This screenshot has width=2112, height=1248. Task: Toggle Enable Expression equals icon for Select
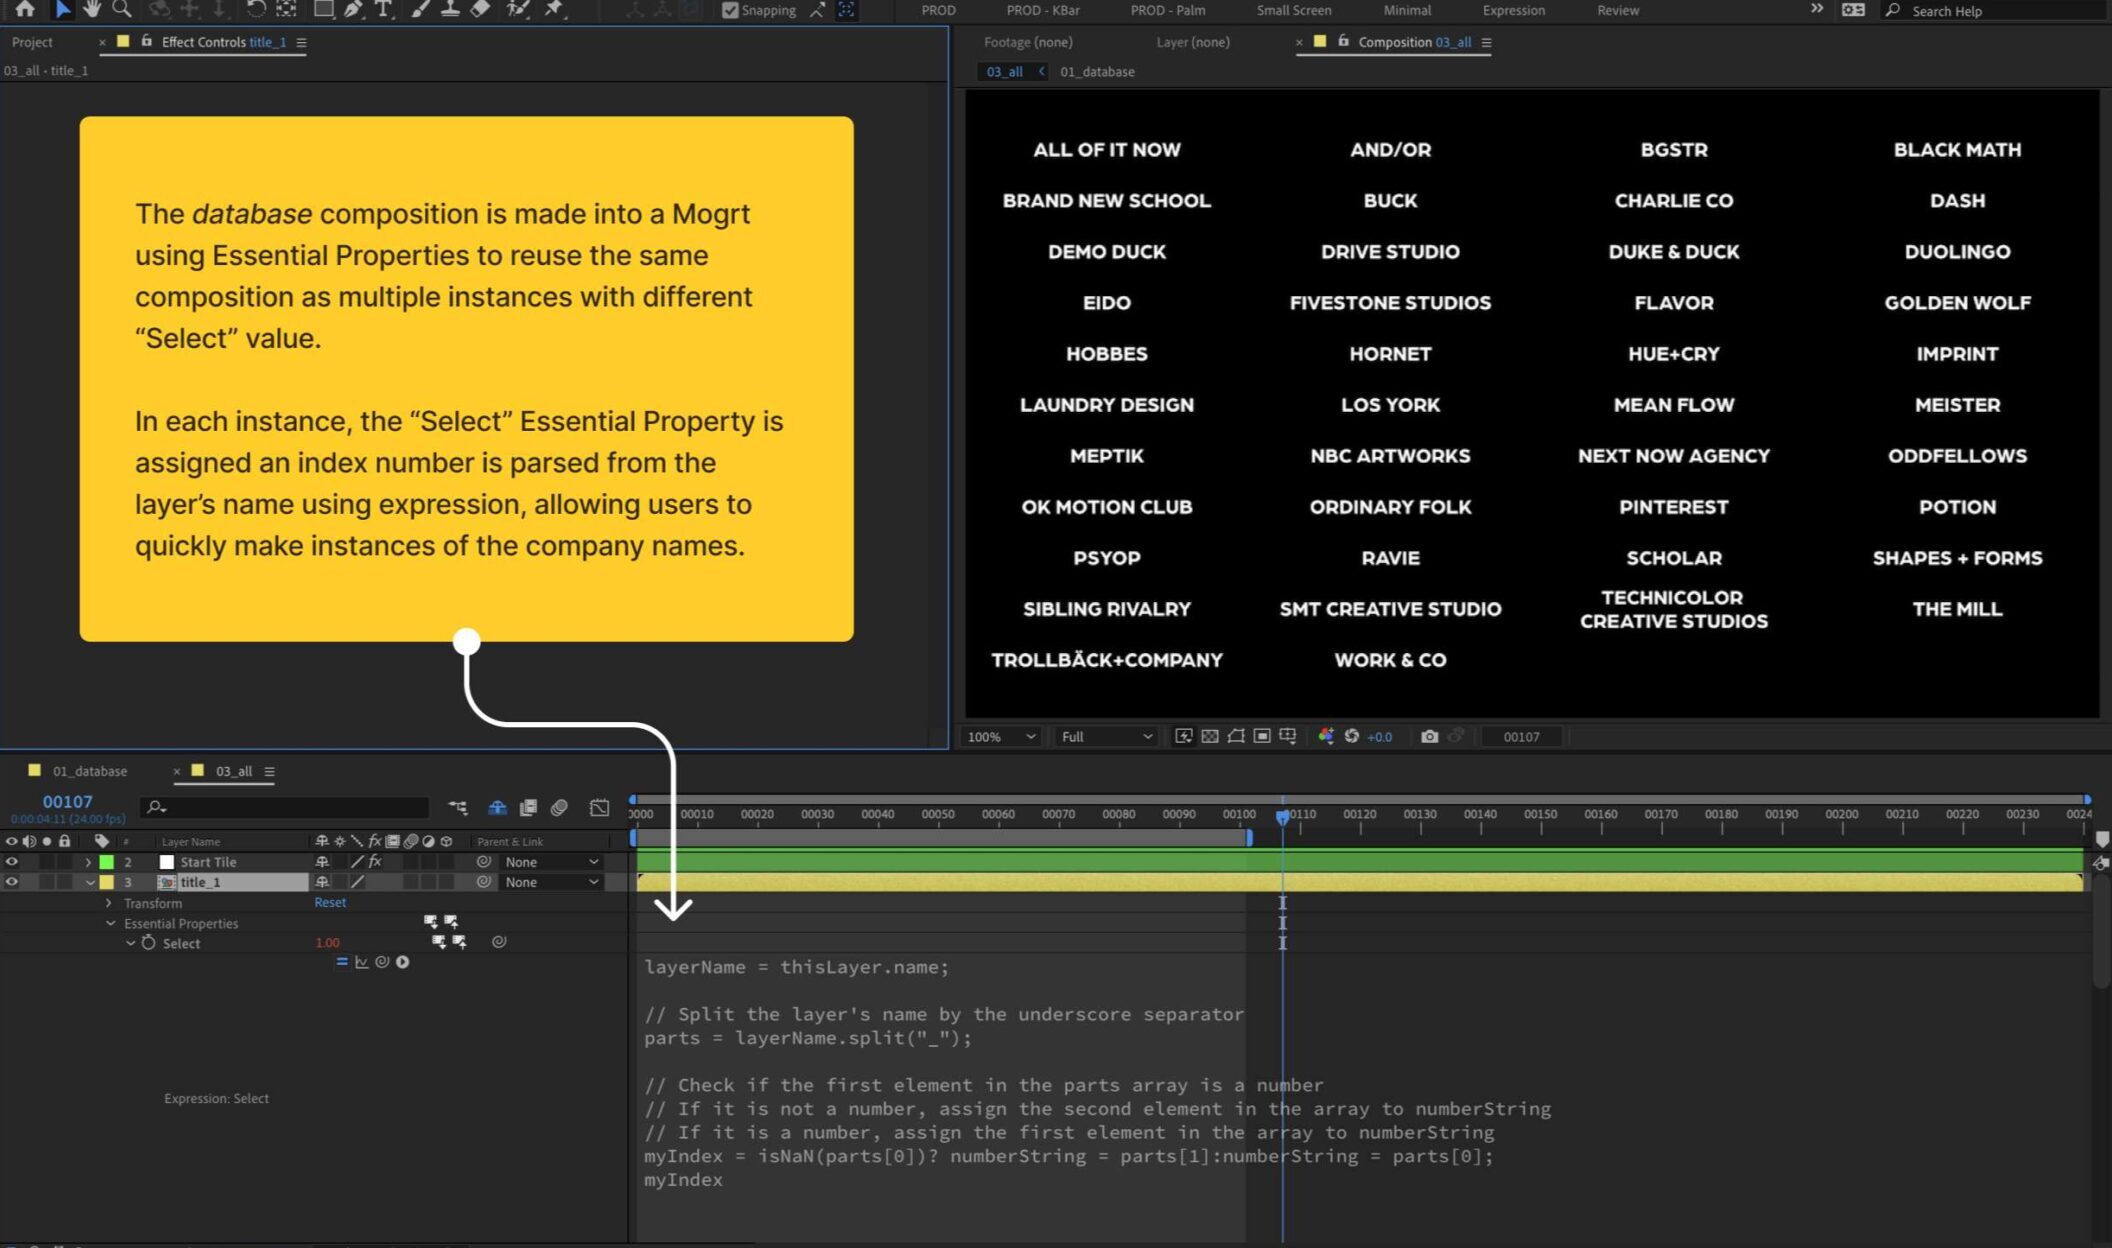342,962
